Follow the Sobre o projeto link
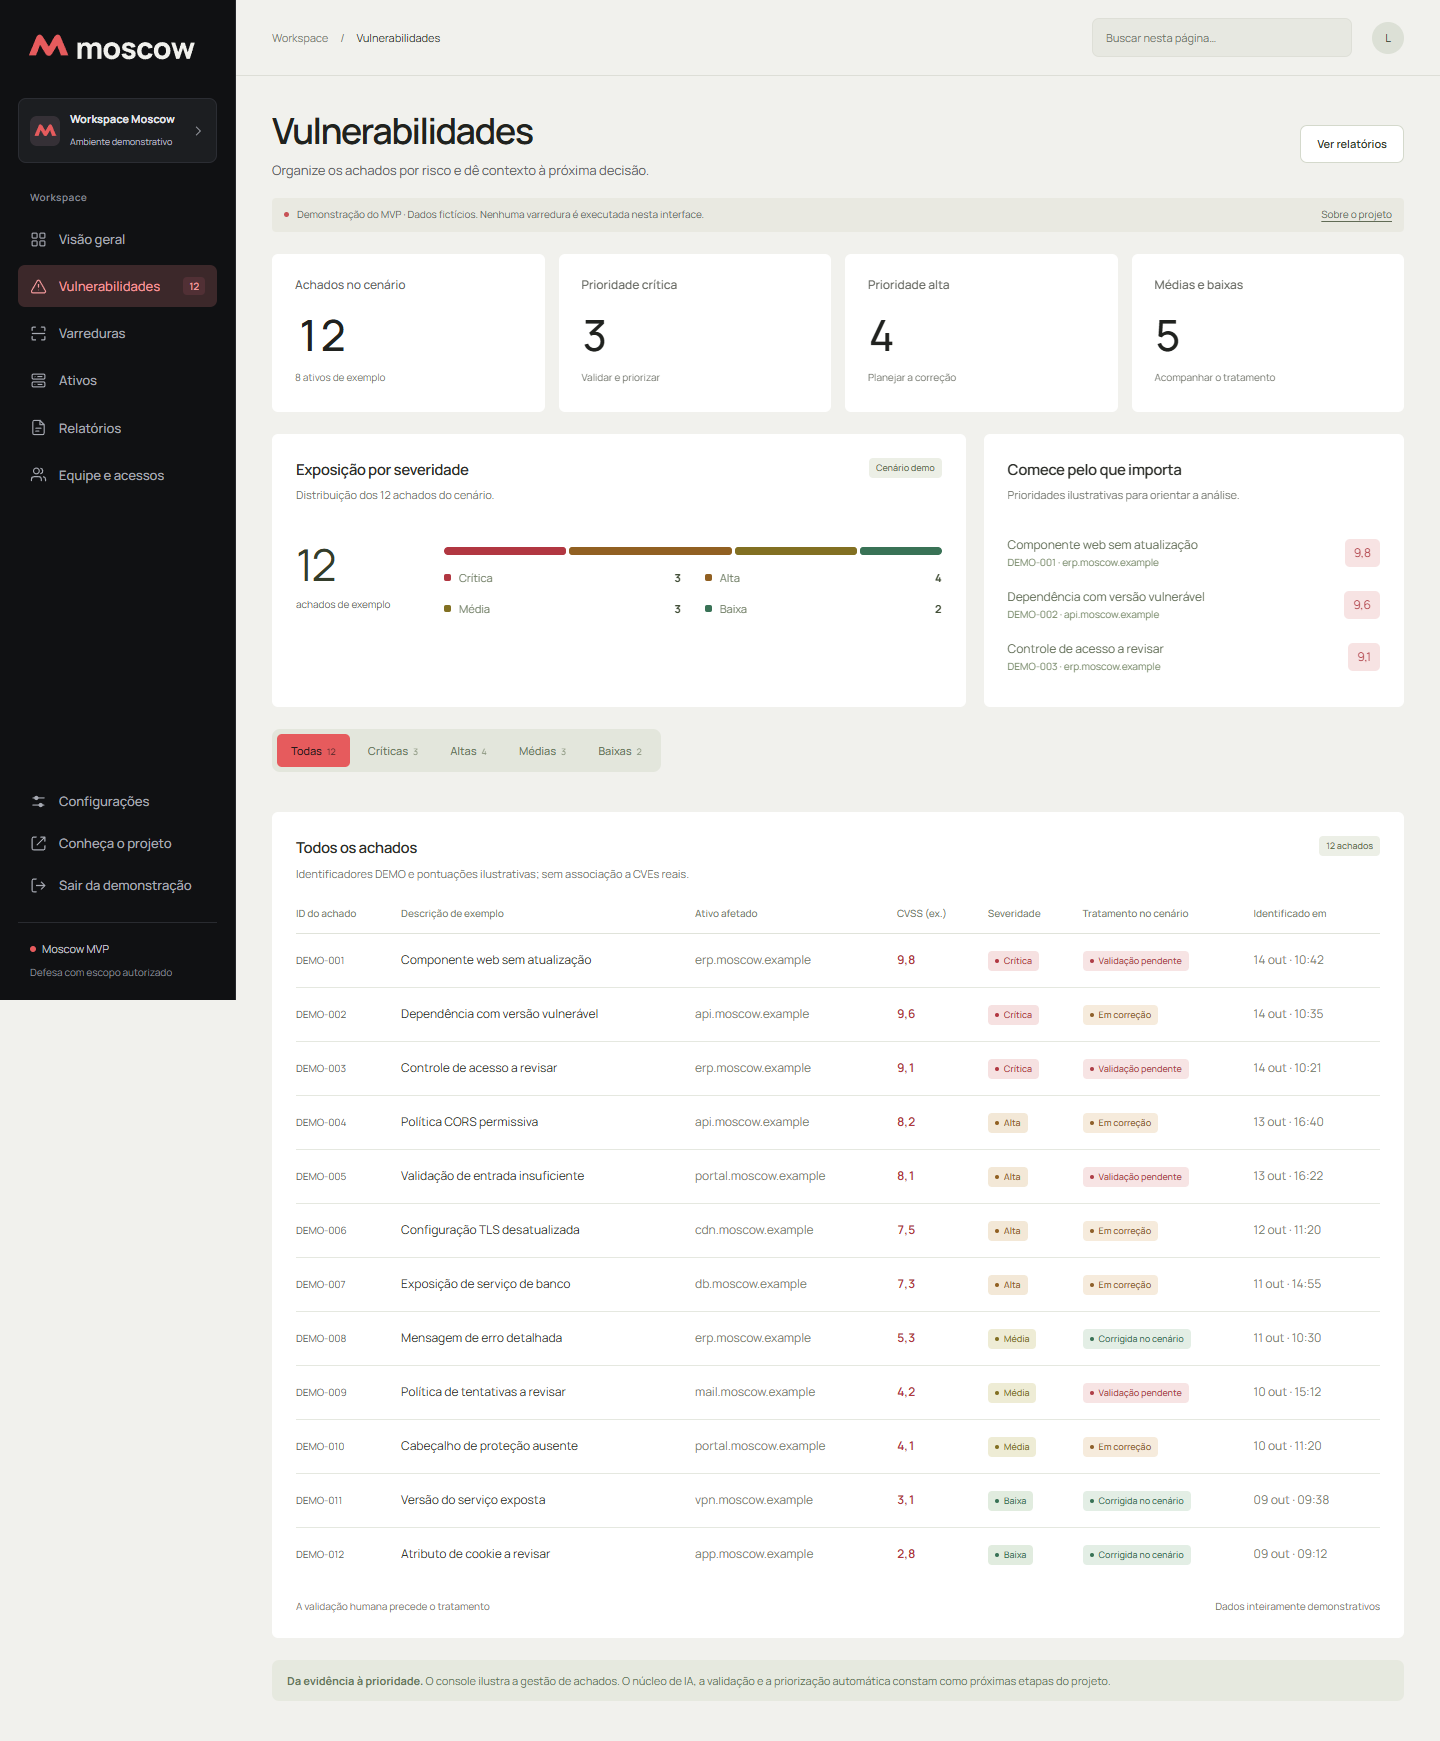This screenshot has width=1440, height=1741. pos(1356,215)
